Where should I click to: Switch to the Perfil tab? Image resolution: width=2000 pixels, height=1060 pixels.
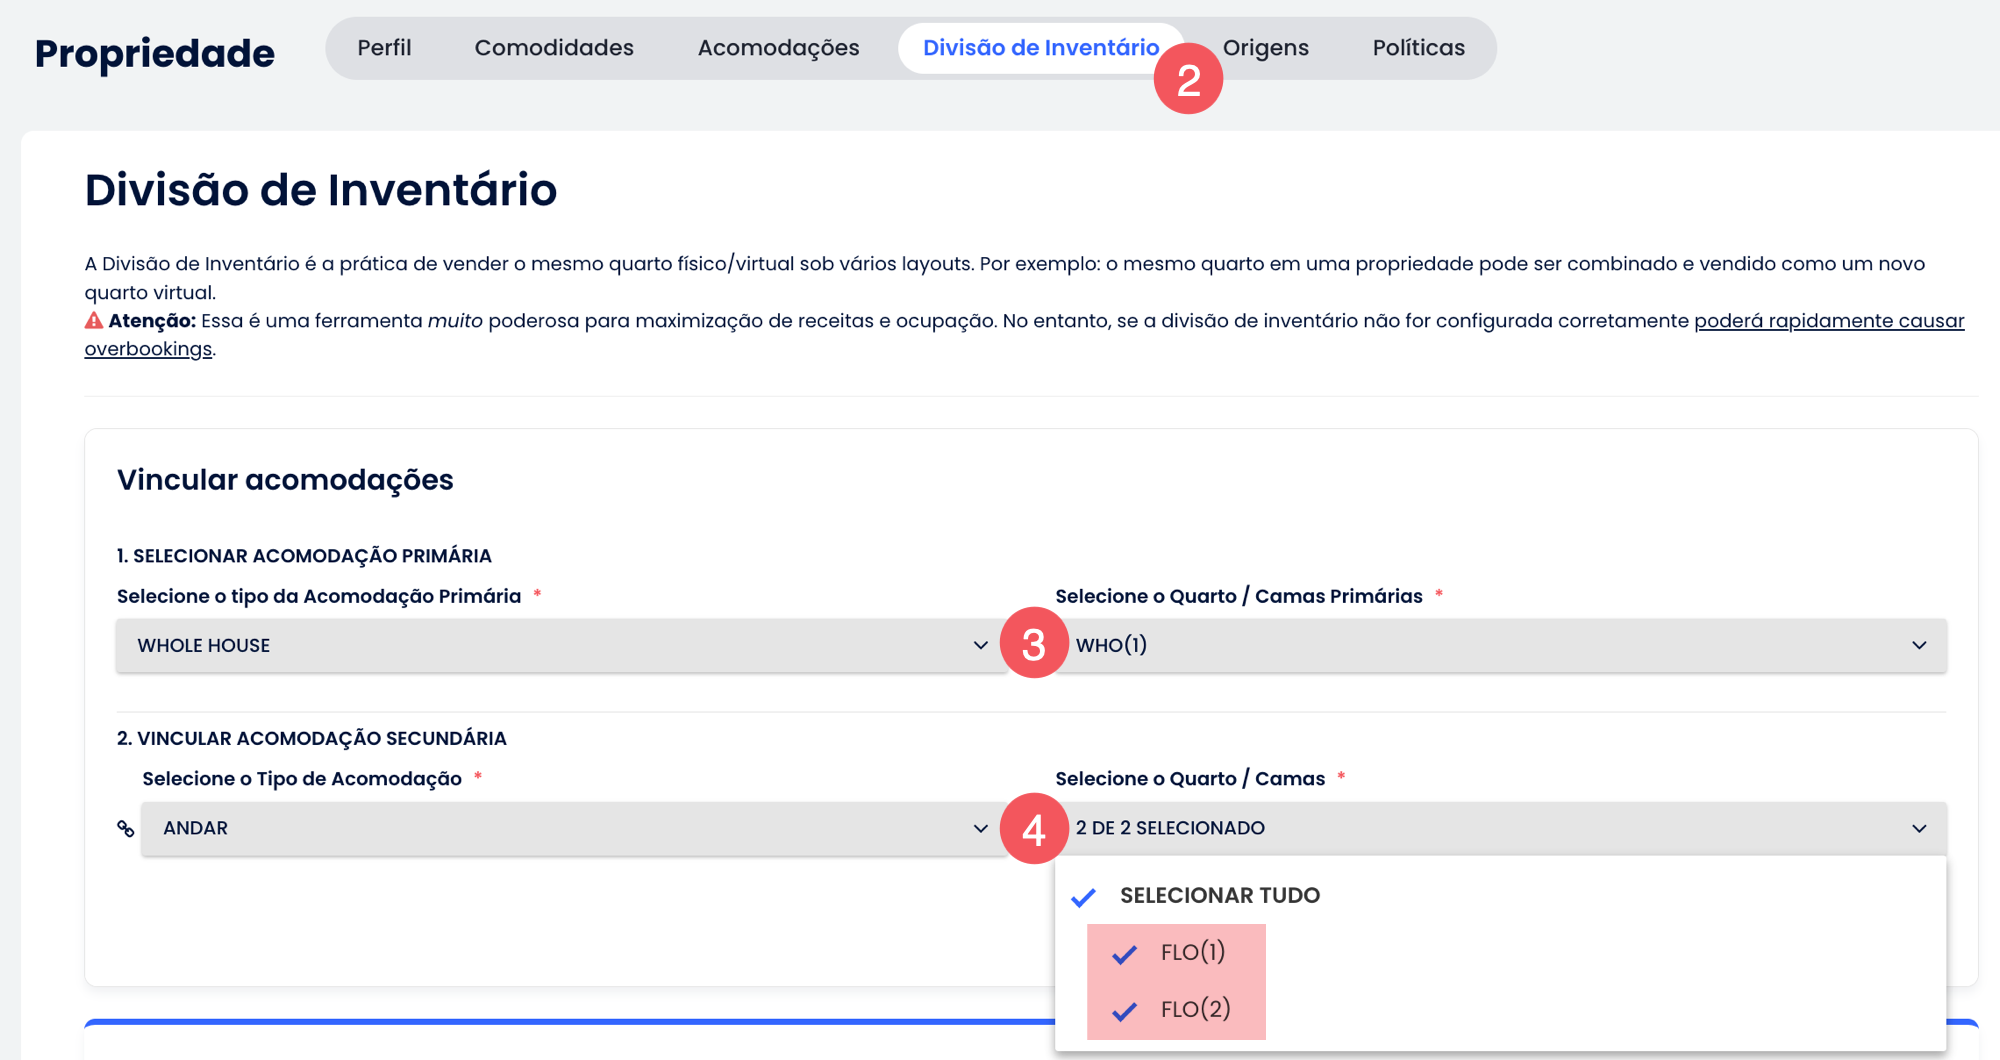coord(384,48)
